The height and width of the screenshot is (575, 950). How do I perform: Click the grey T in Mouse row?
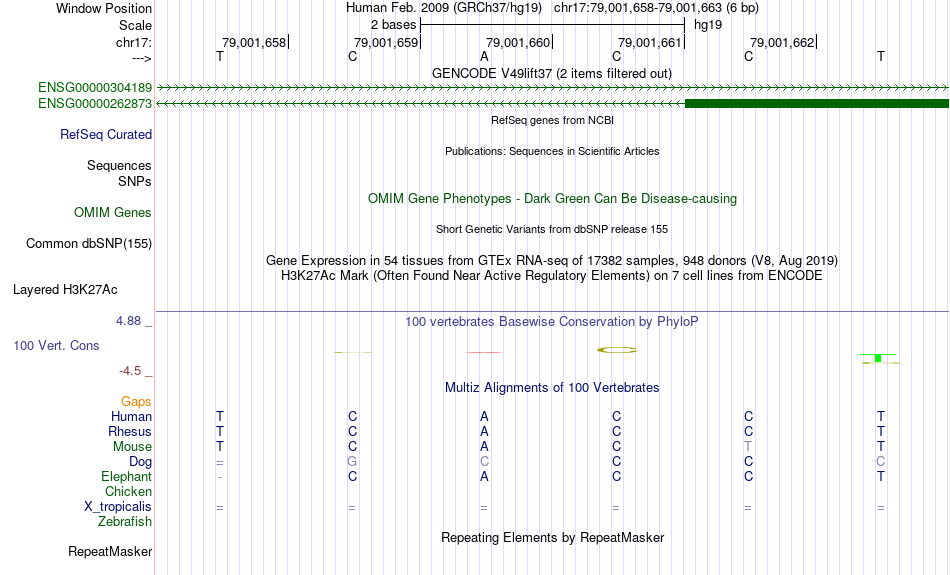click(748, 447)
